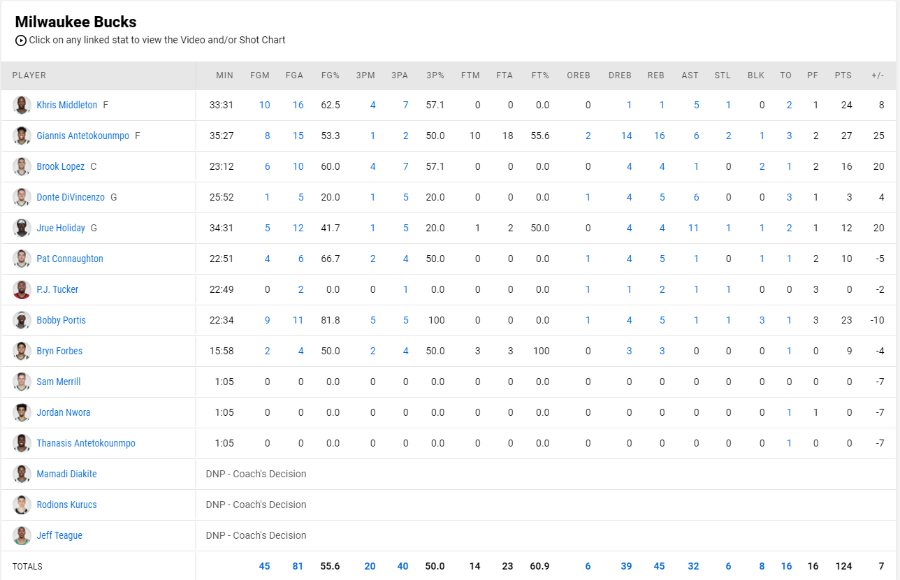Click Bryn Forbes's headshot photo

click(x=22, y=351)
